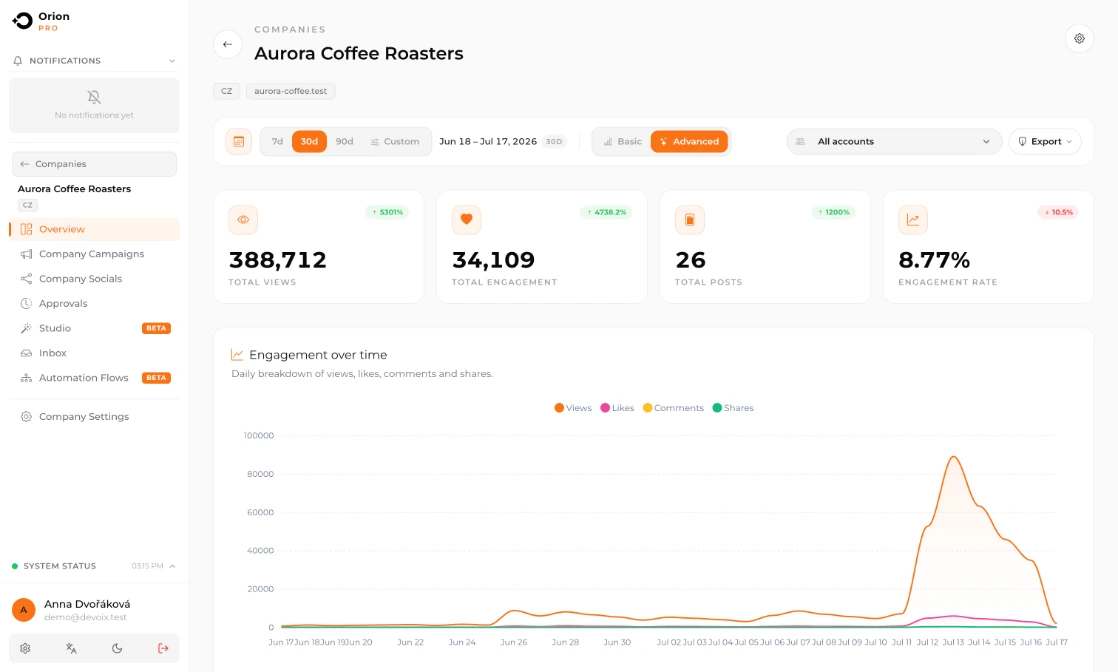Click the Views peak near Jul 13
The height and width of the screenshot is (672, 1118).
(953, 457)
